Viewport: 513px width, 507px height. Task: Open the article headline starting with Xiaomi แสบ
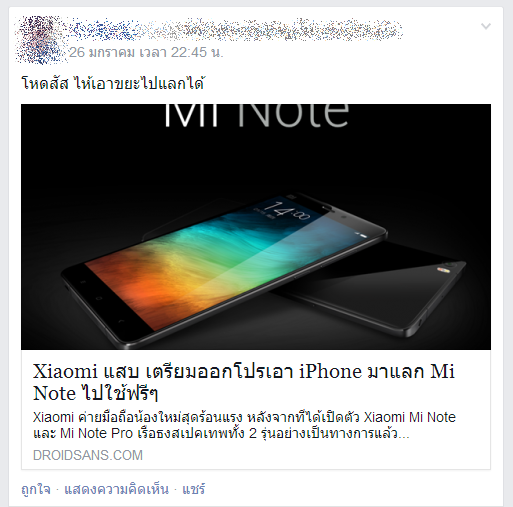tap(244, 382)
